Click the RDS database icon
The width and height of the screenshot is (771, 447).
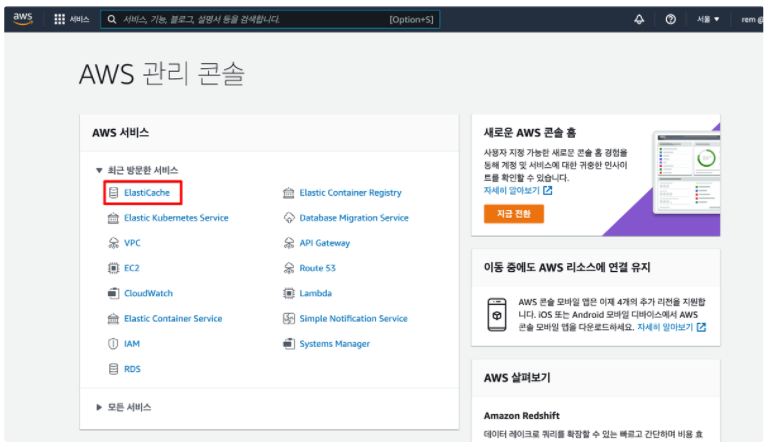pyautogui.click(x=113, y=369)
